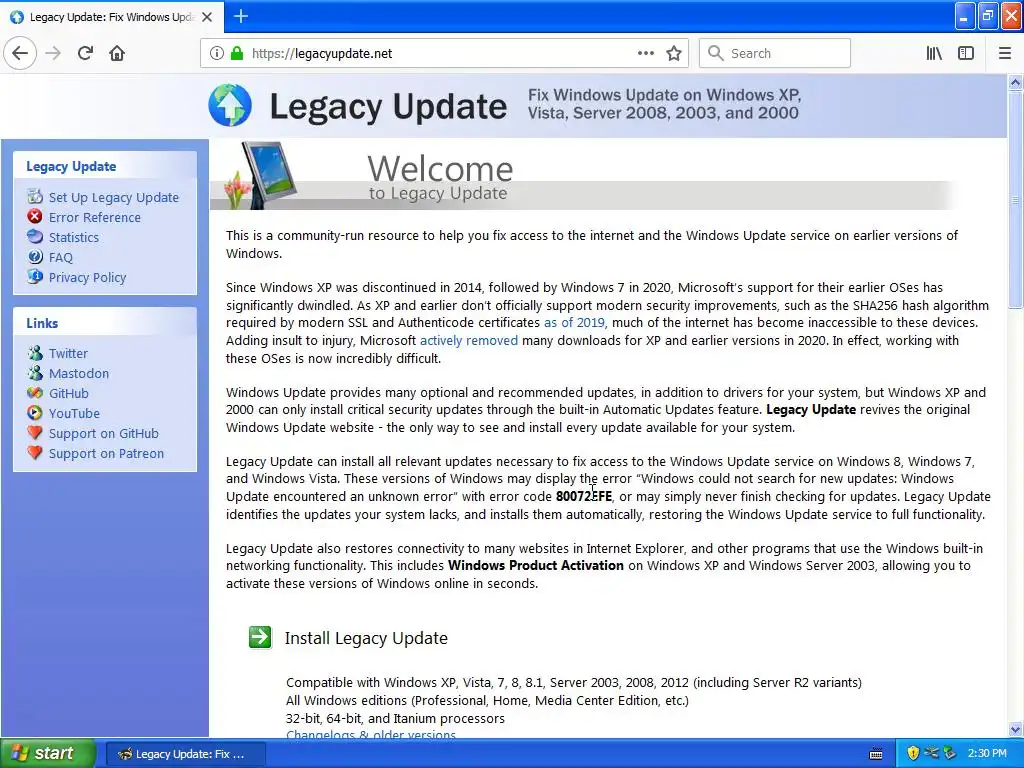The height and width of the screenshot is (768, 1024).
Task: Open the browser home page
Action: coord(117,54)
